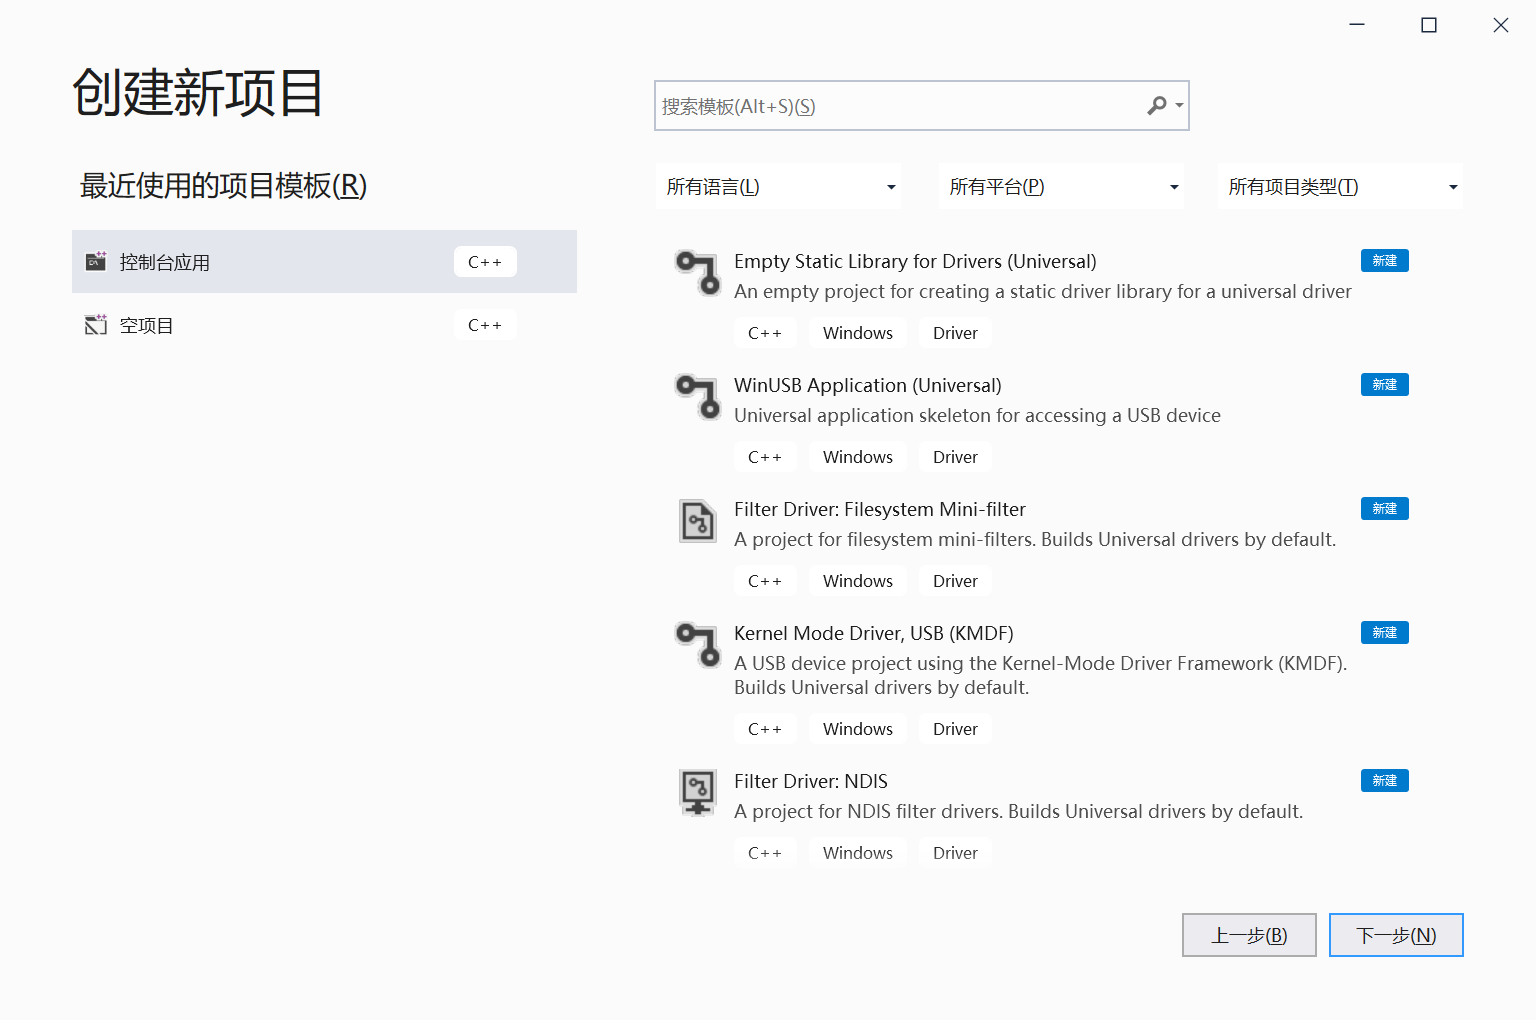Click 新建 badge on Kernel Mode Driver
1536x1020 pixels.
[1385, 633]
